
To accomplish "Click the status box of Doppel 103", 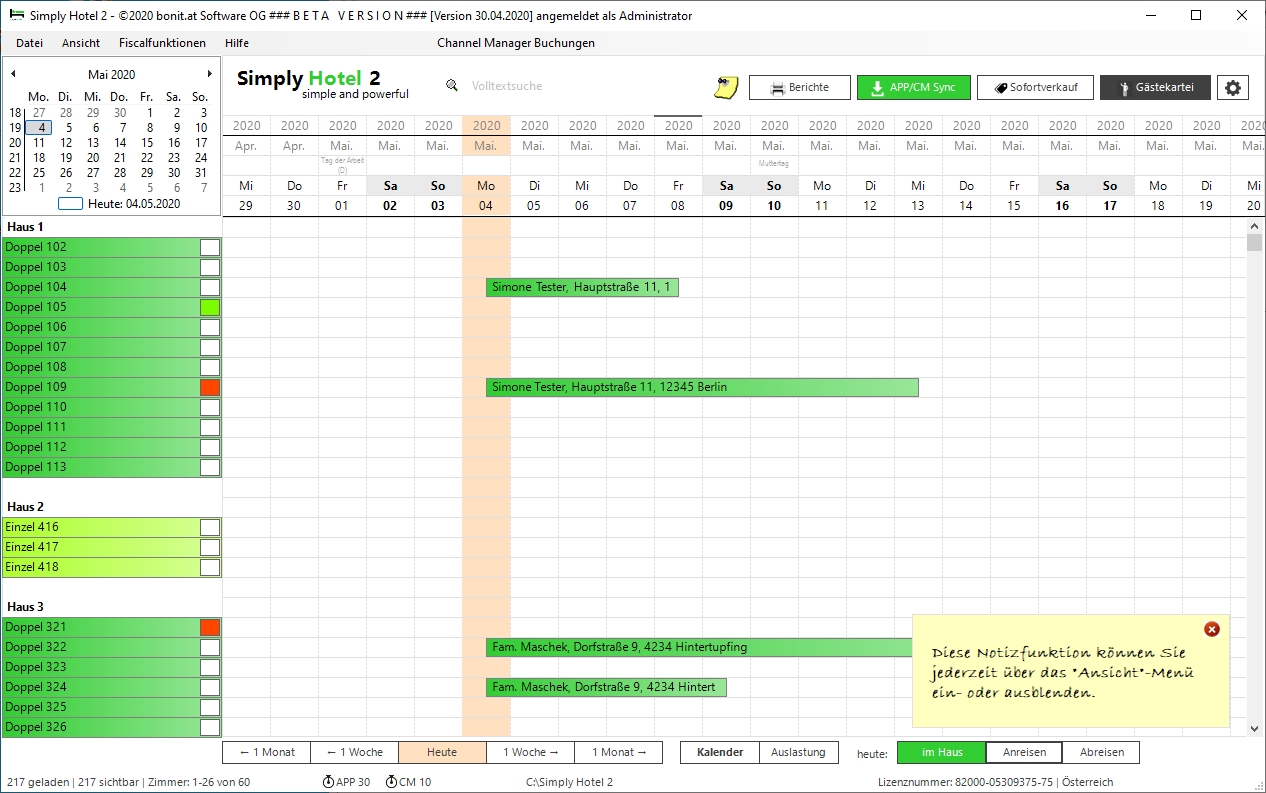I will tap(210, 267).
